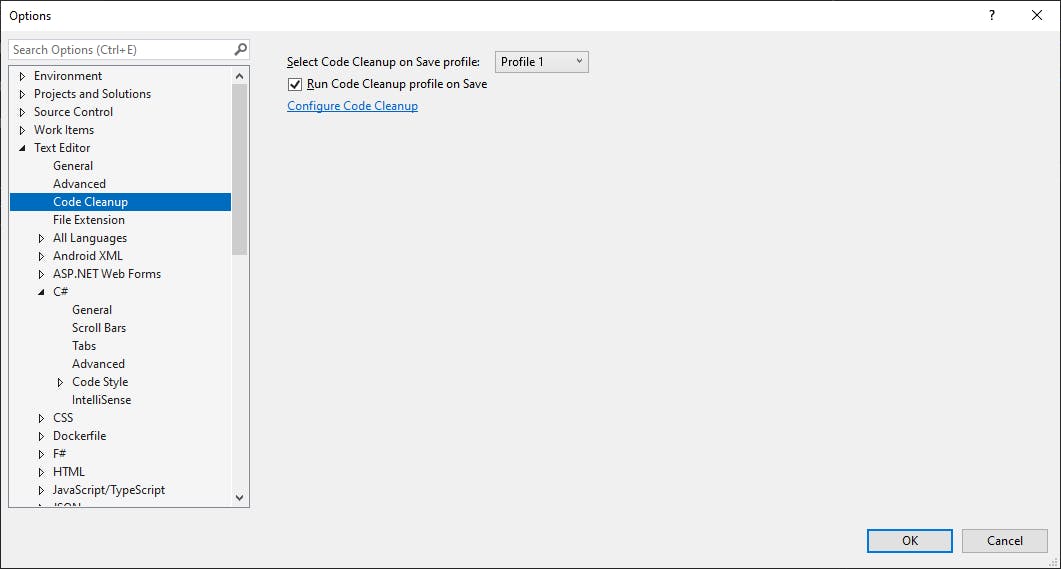The height and width of the screenshot is (569, 1061).
Task: Expand the Source Control node
Action: point(22,112)
